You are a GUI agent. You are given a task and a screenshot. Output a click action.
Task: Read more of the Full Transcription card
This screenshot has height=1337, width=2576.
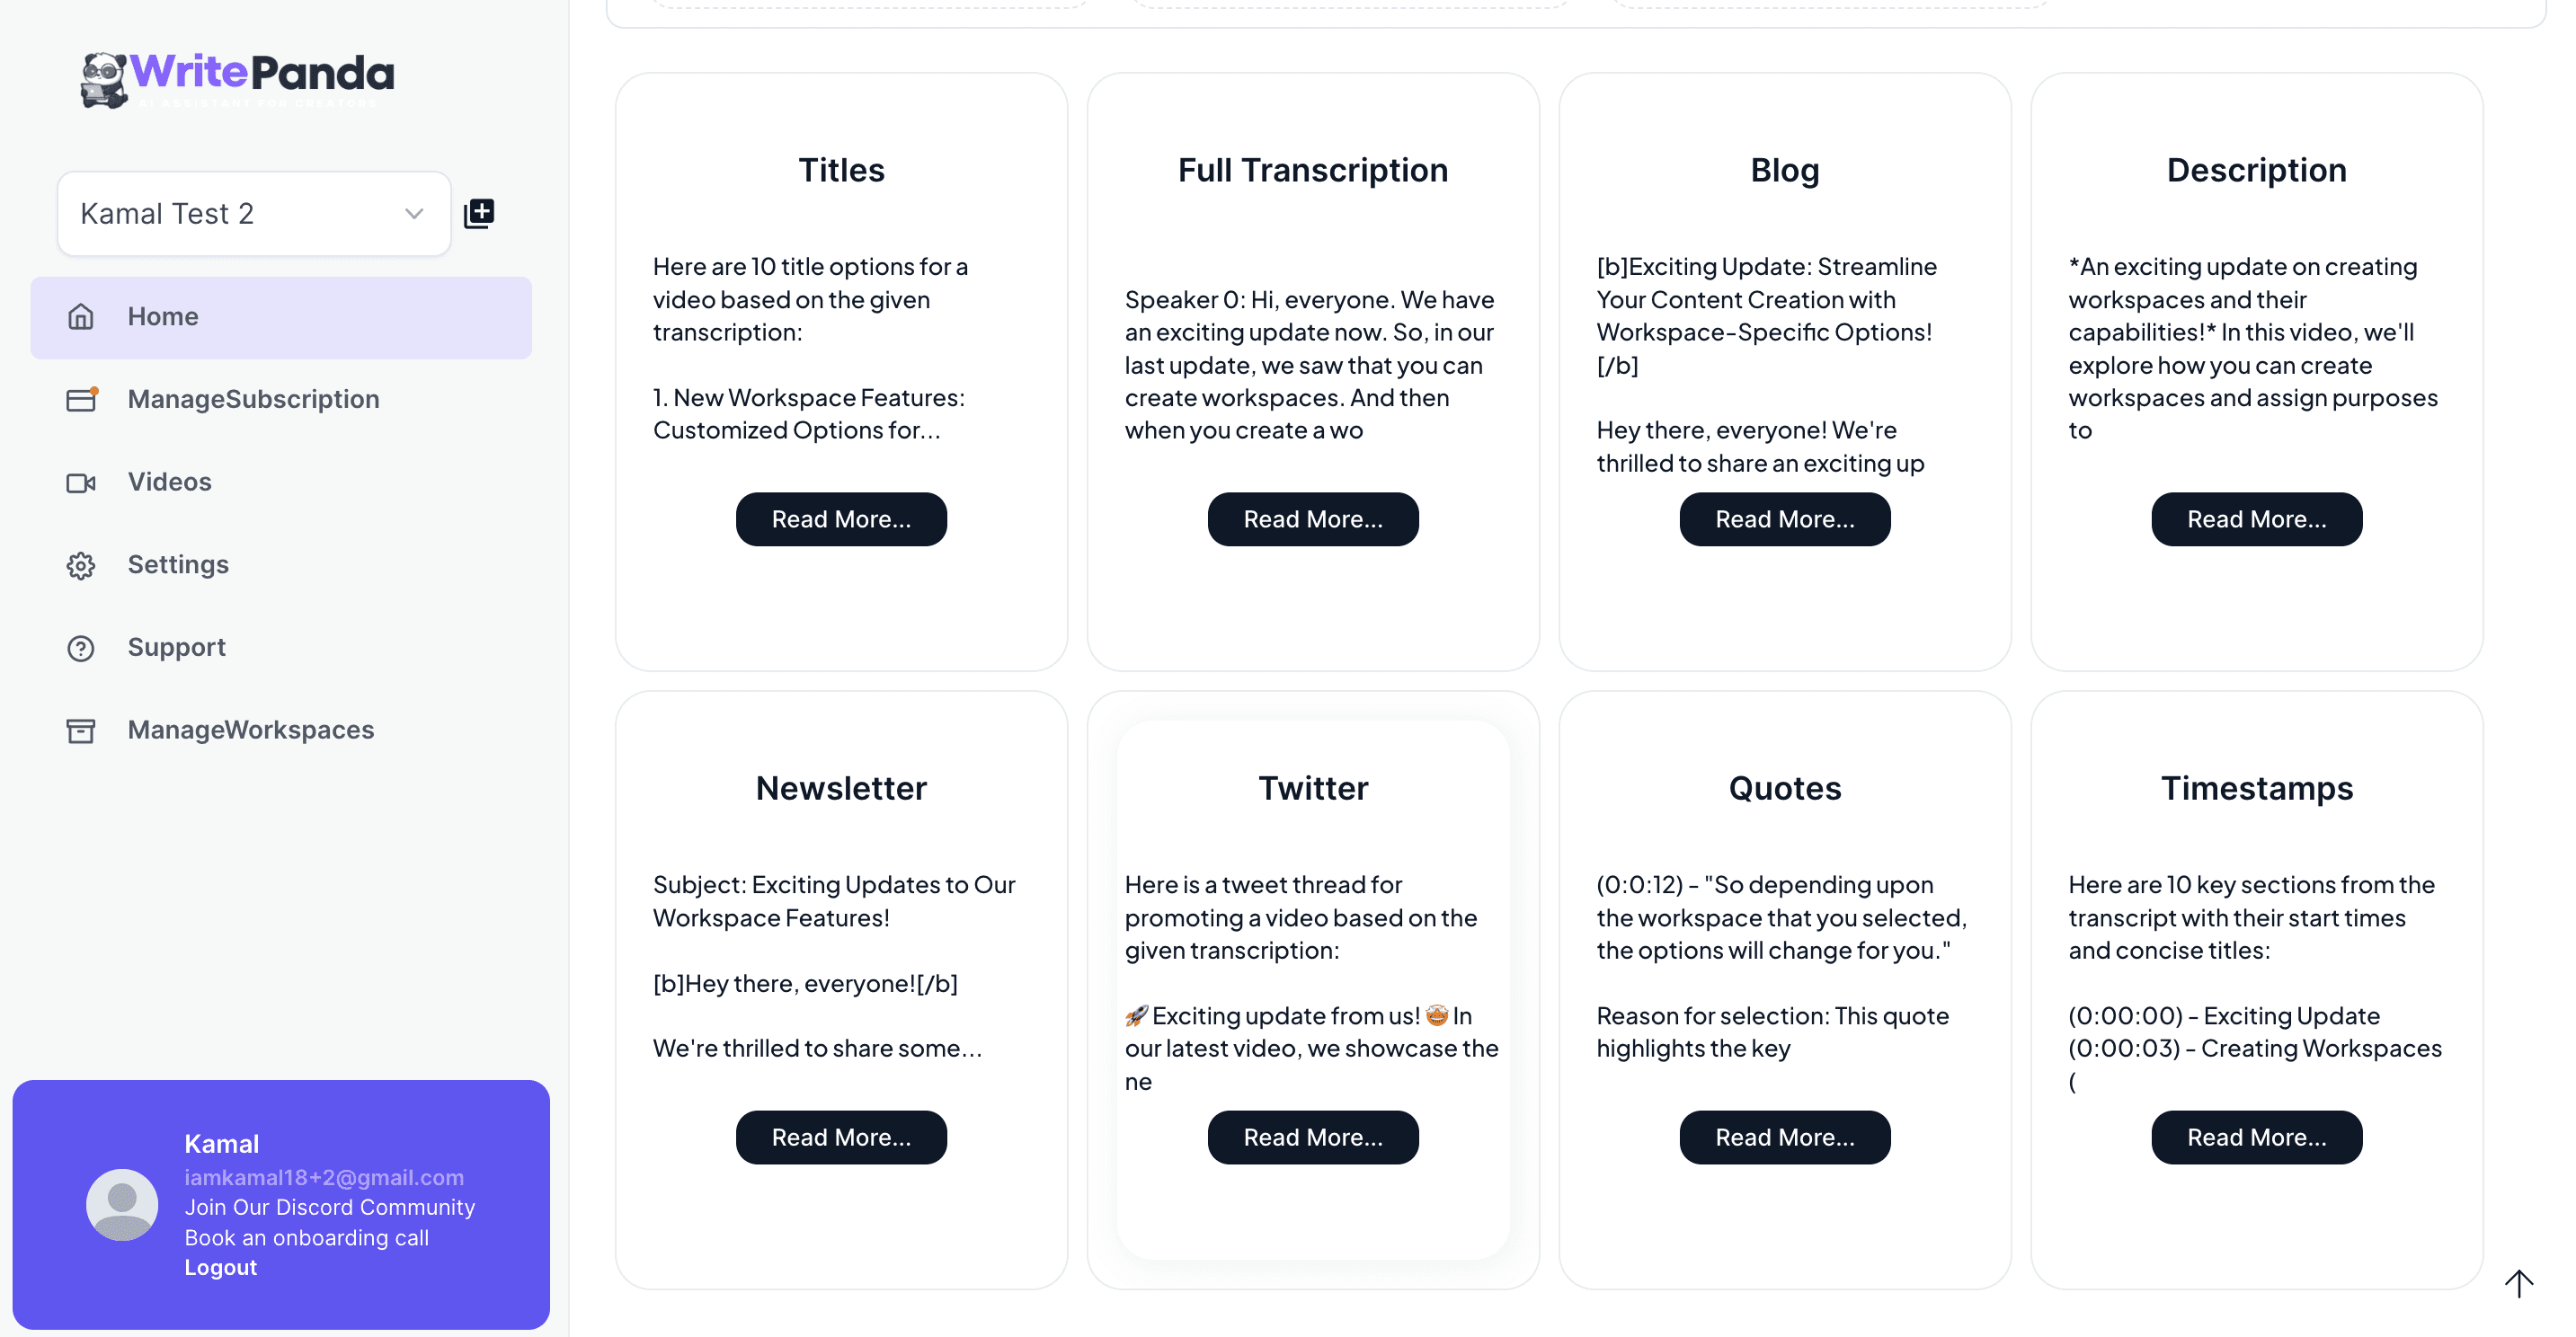coord(1313,519)
